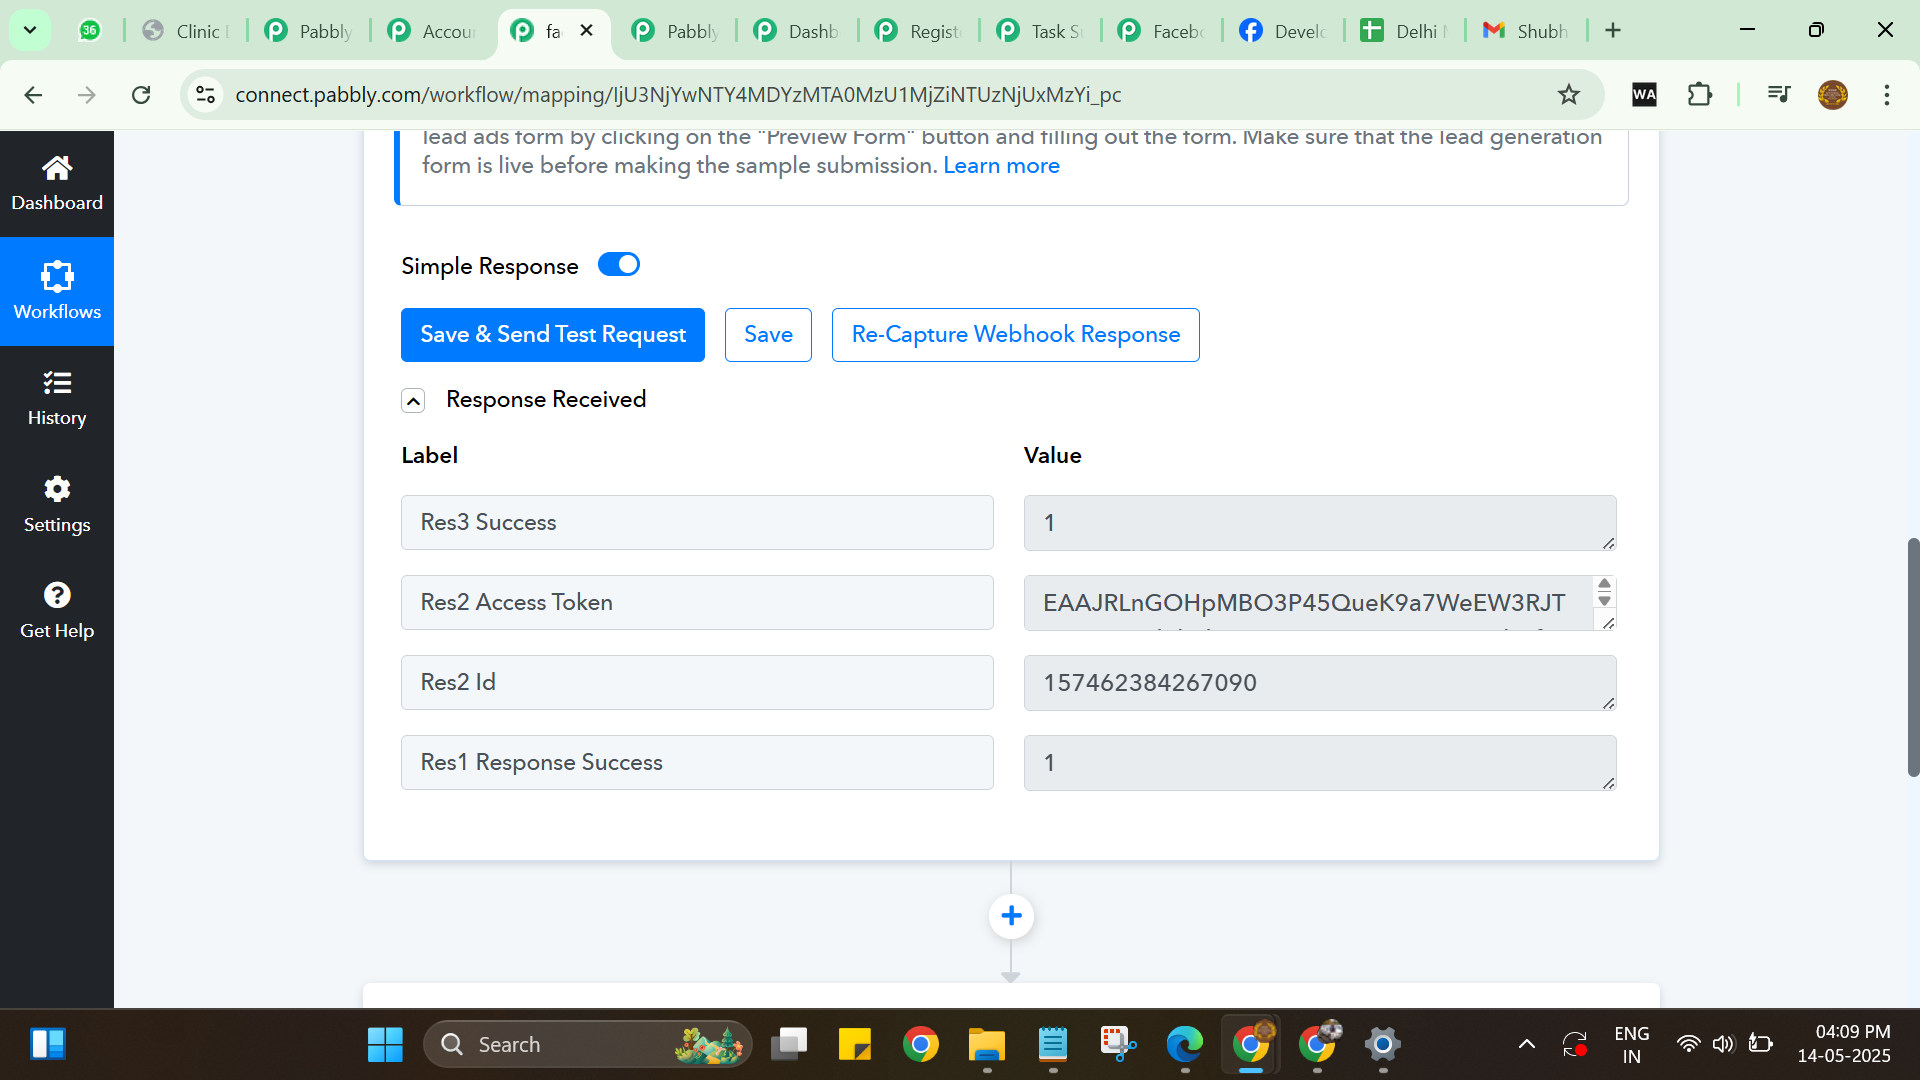The width and height of the screenshot is (1920, 1080).
Task: Open the History page
Action: 57,399
